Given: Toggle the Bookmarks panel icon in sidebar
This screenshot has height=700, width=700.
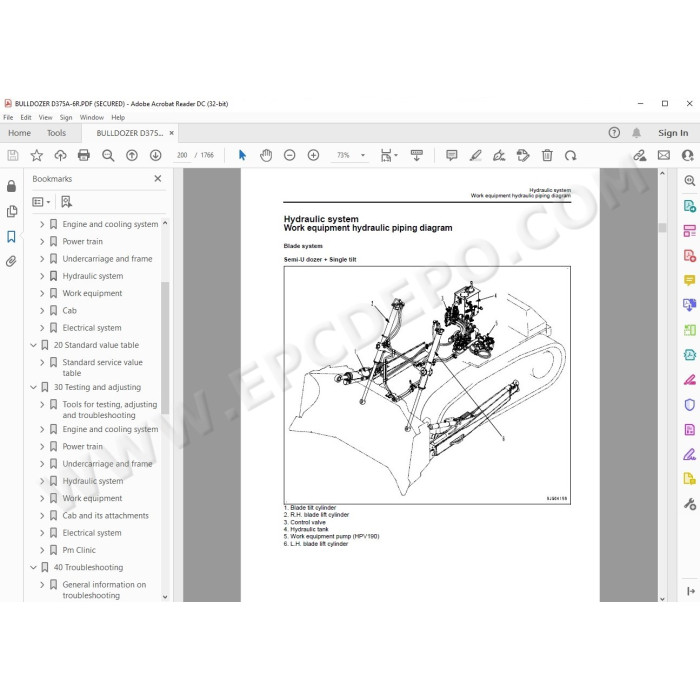Looking at the screenshot, I should [12, 236].
